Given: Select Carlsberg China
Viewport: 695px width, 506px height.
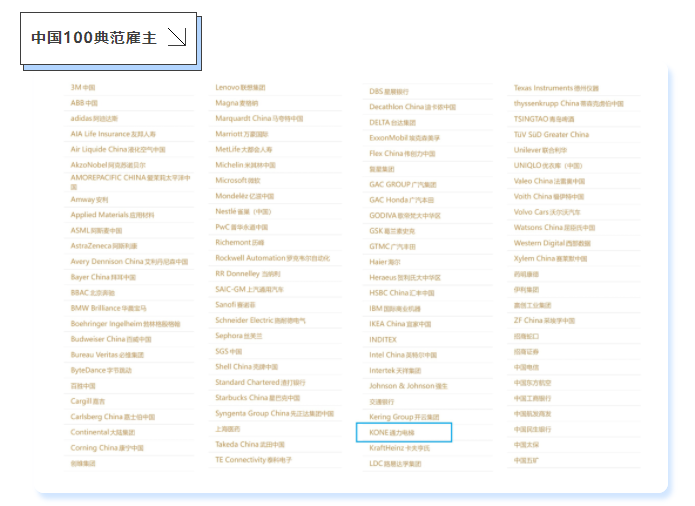Looking at the screenshot, I should [x=113, y=416].
